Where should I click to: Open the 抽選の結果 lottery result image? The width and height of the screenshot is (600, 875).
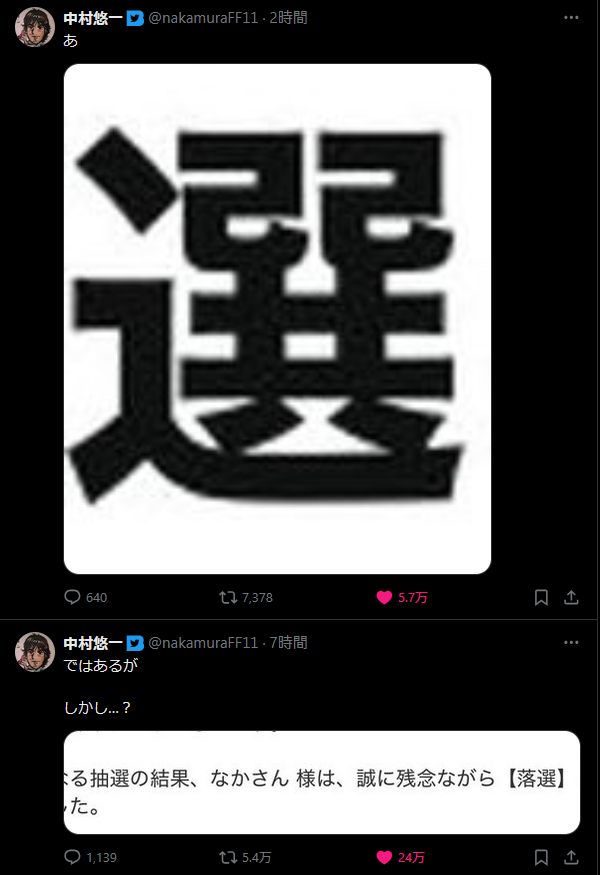tap(322, 782)
